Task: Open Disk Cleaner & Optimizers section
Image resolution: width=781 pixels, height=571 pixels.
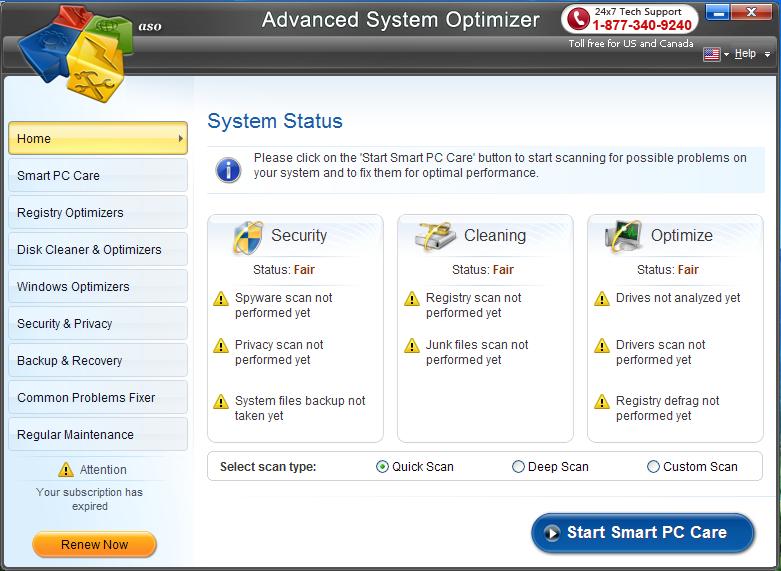Action: [x=98, y=249]
